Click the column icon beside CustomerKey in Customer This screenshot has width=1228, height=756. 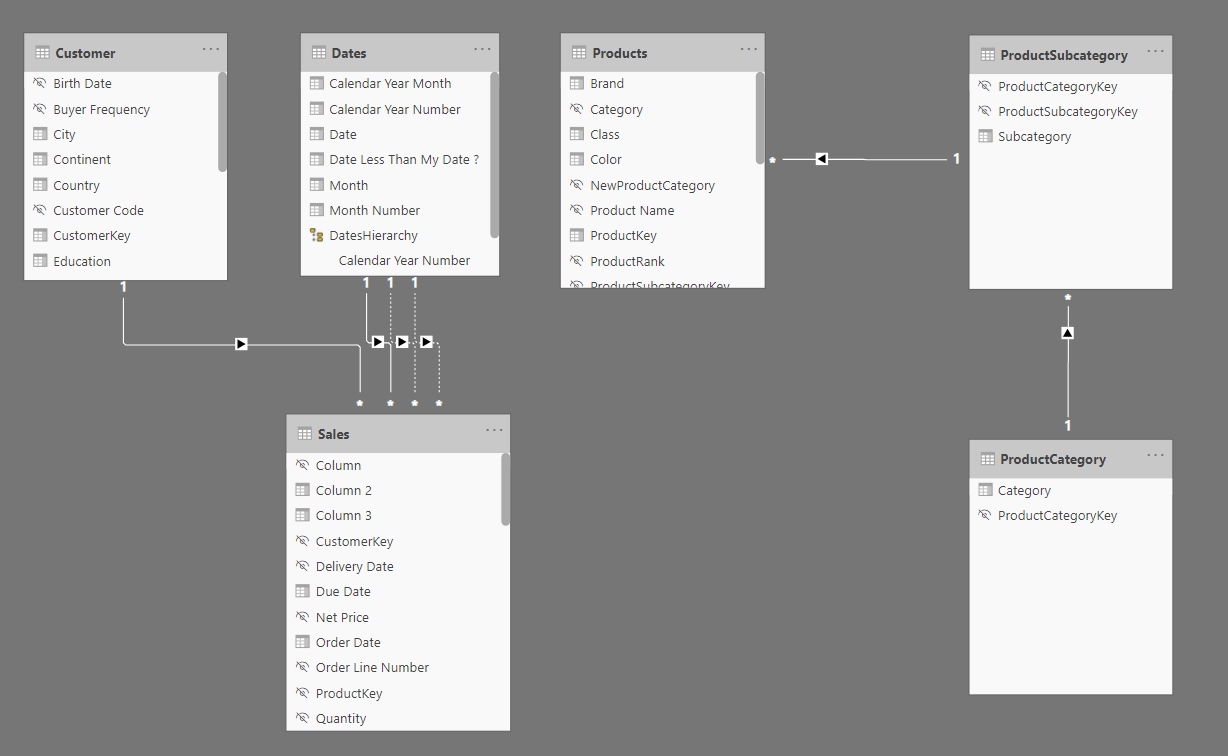pos(40,235)
